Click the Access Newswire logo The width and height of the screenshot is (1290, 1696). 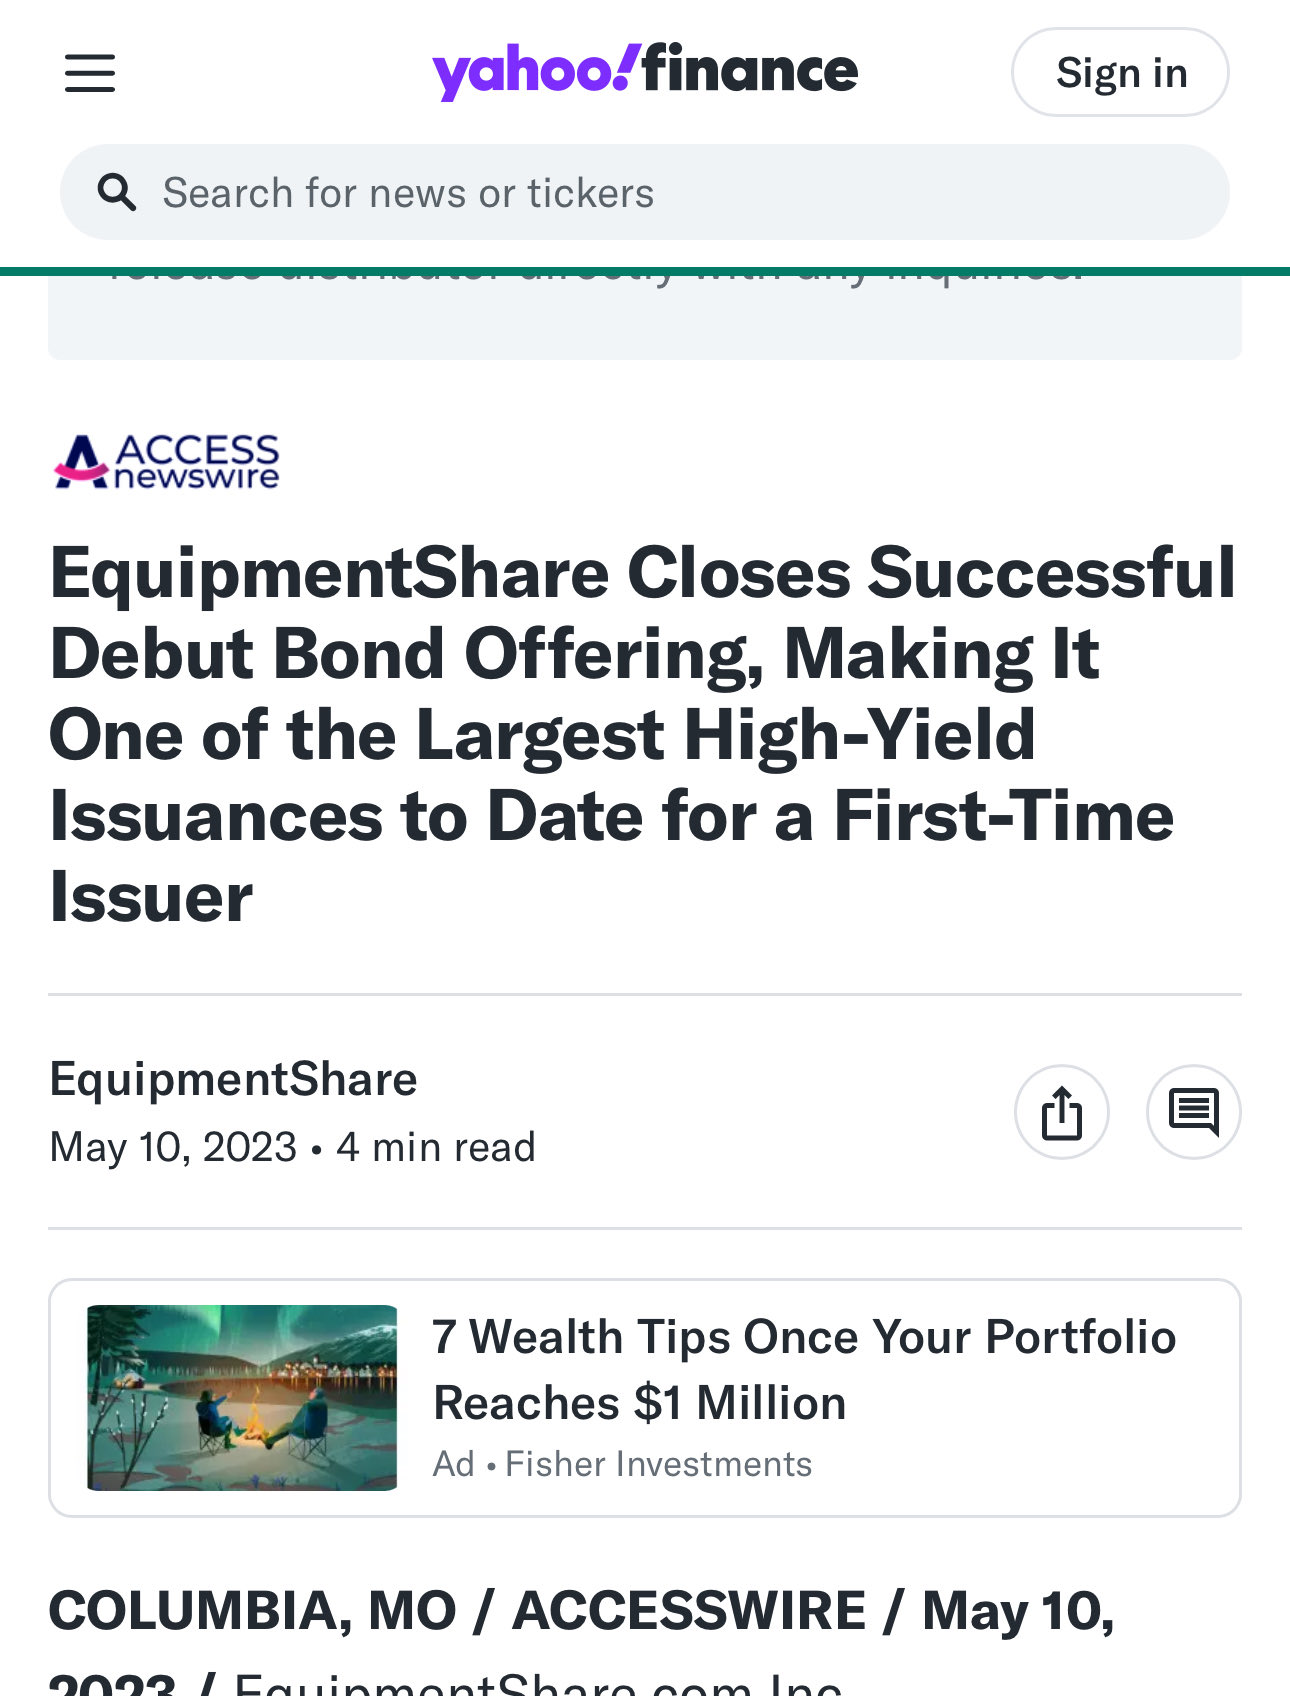(x=167, y=461)
